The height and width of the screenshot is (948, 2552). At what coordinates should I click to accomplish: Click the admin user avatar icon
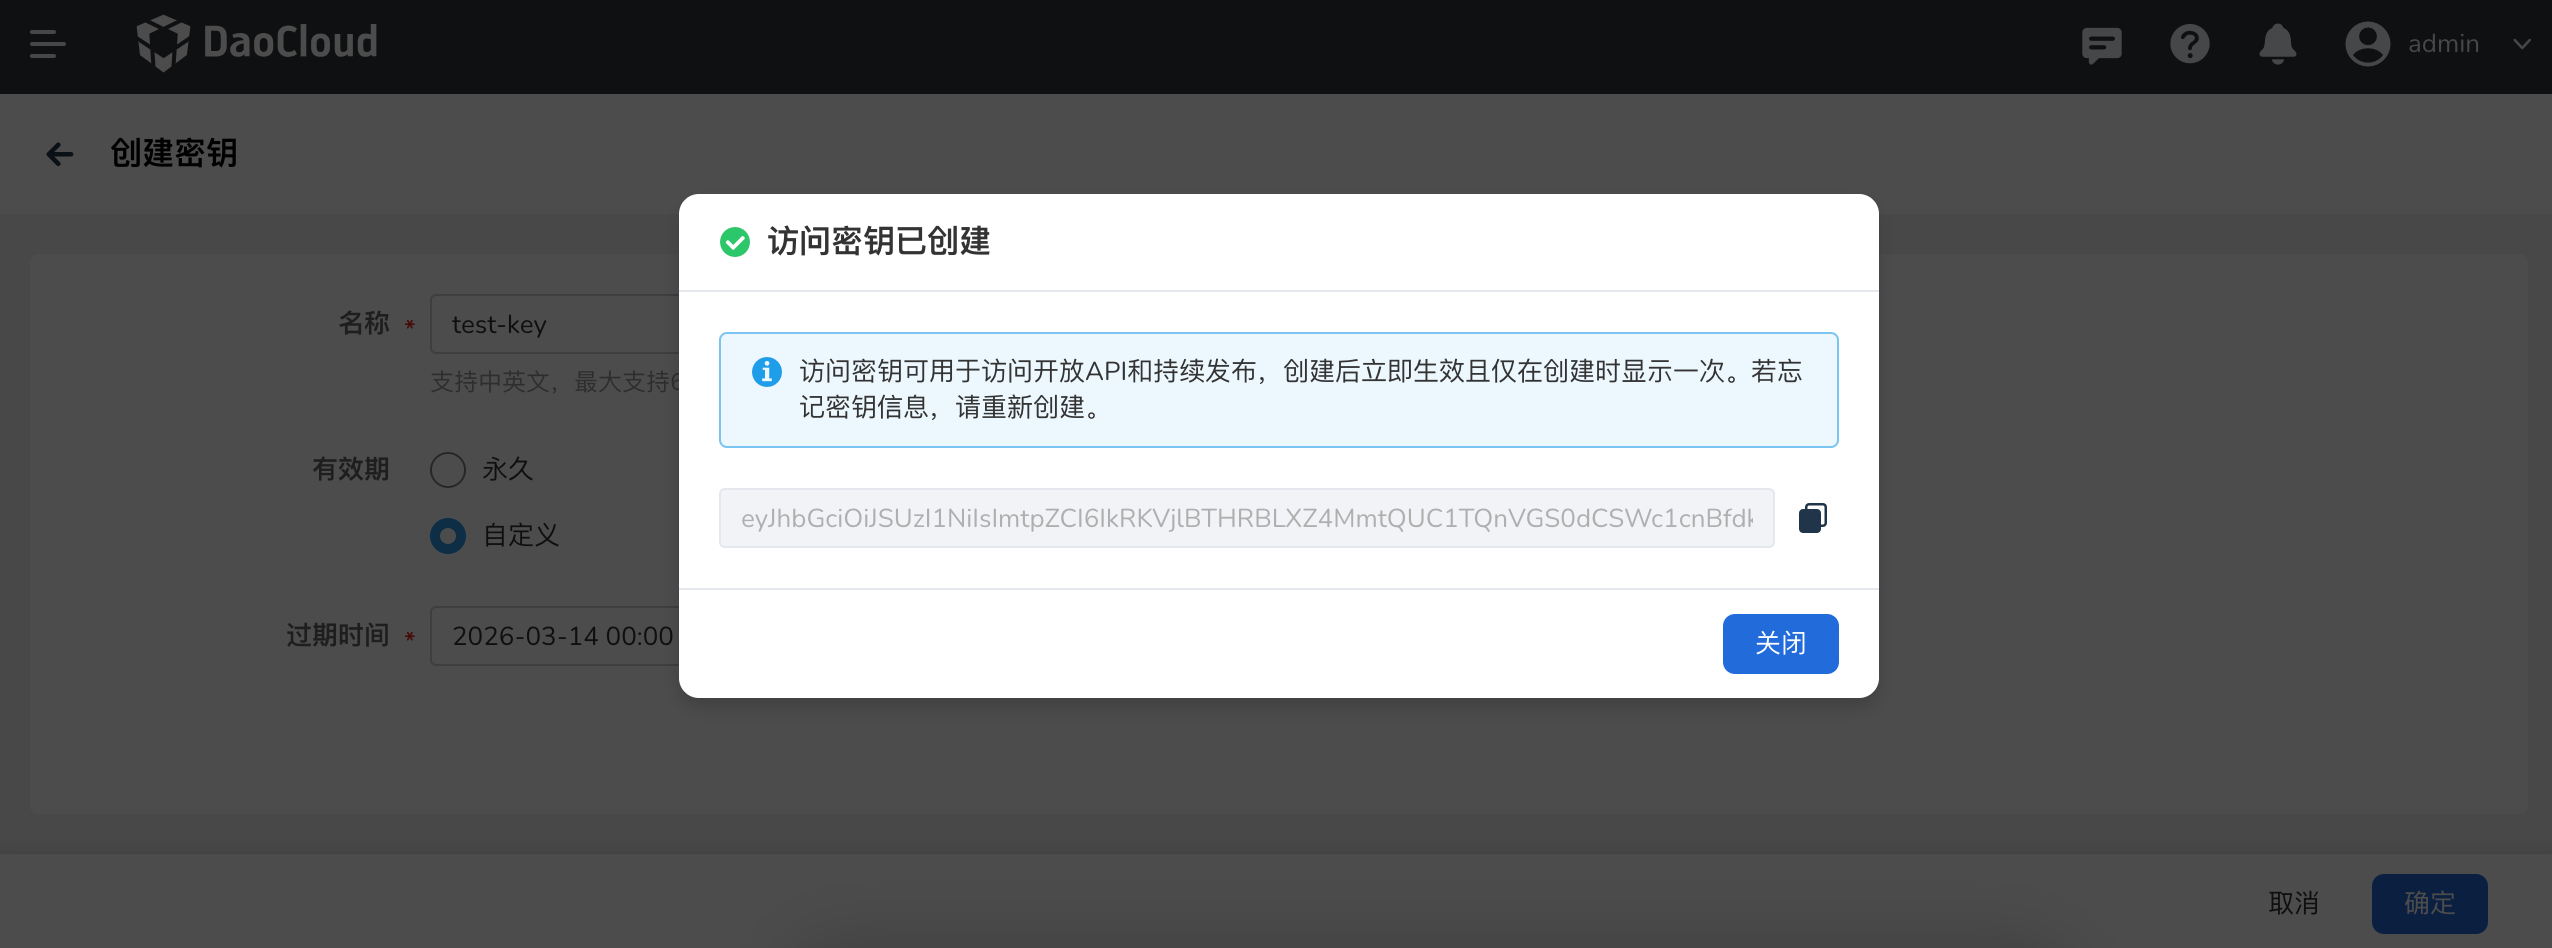pyautogui.click(x=2367, y=44)
